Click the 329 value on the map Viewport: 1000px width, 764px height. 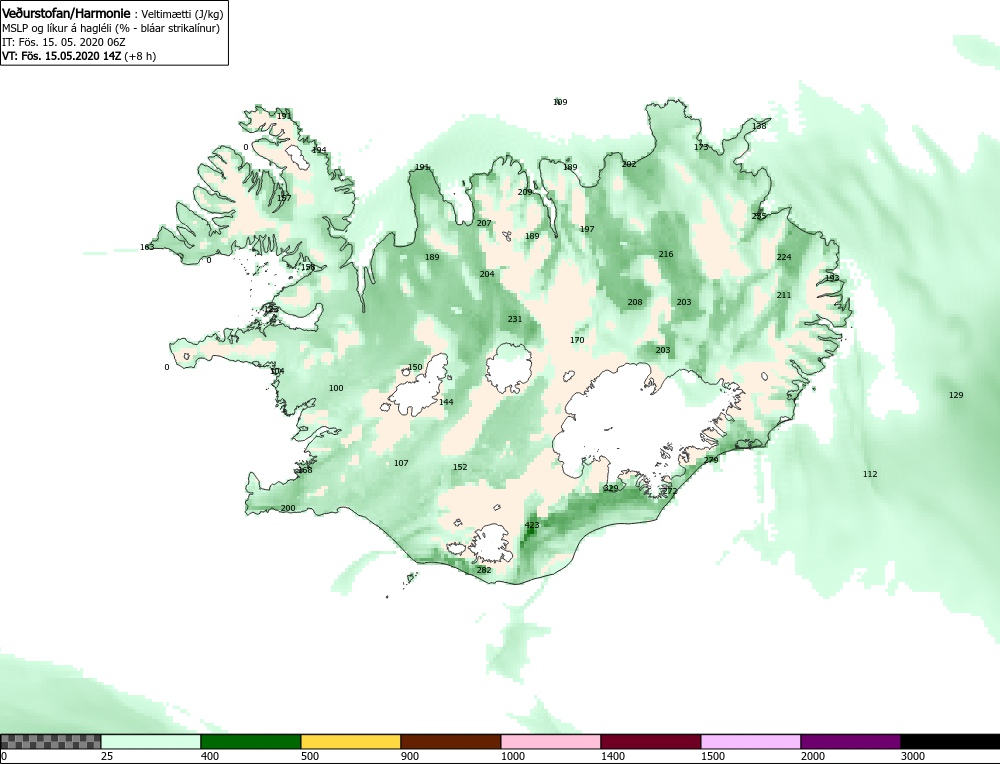pyautogui.click(x=611, y=489)
